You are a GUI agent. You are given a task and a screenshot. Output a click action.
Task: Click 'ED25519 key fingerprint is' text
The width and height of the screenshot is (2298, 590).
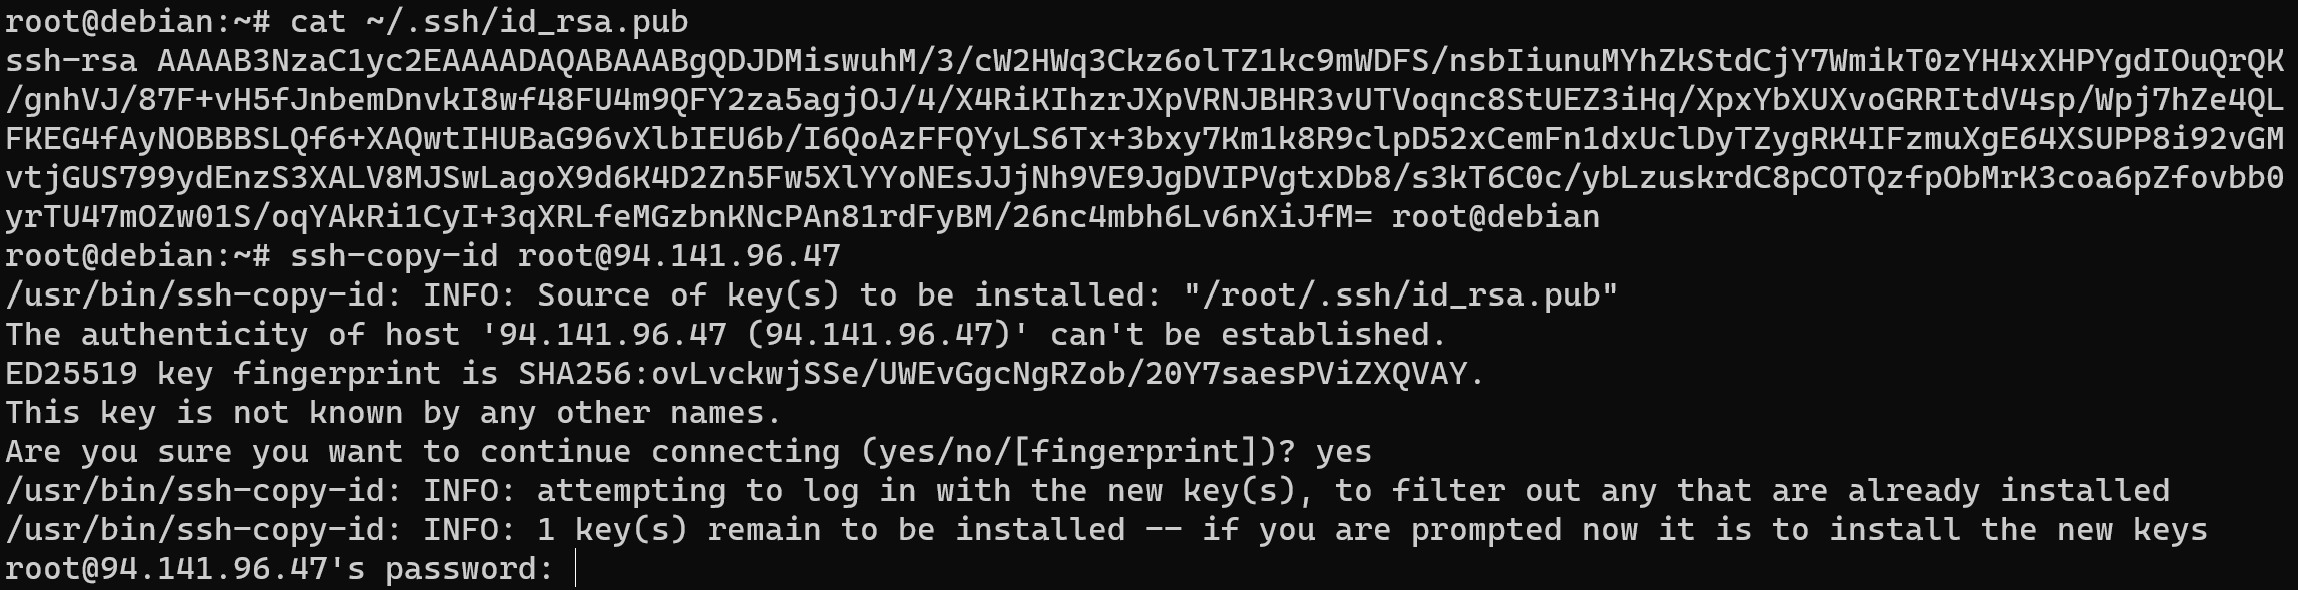click(252, 374)
